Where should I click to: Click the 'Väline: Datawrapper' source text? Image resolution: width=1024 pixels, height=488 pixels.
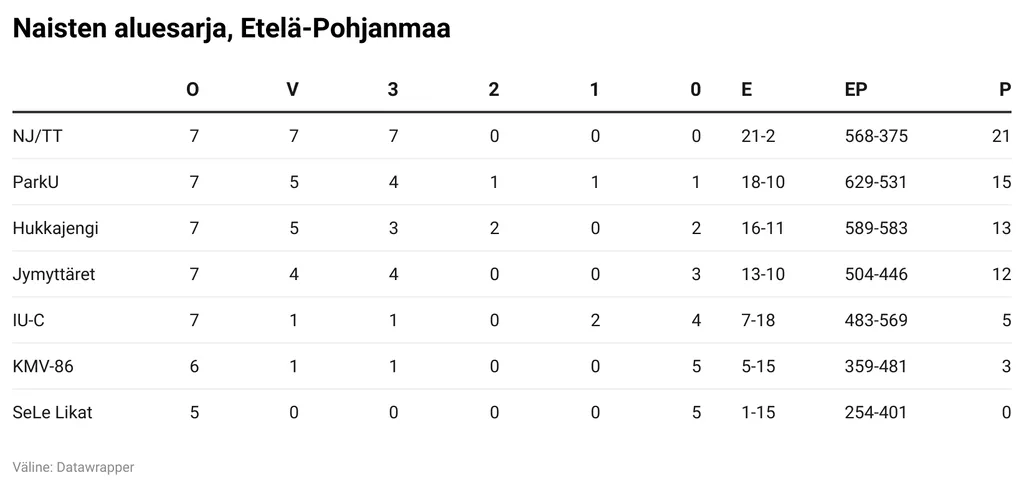pos(73,467)
